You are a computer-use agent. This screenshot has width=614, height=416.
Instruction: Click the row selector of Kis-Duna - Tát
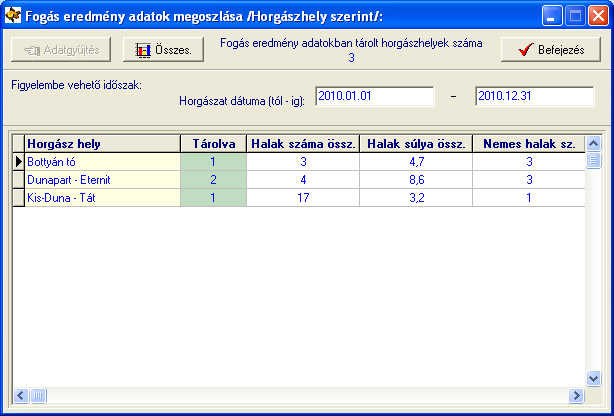tap(19, 198)
